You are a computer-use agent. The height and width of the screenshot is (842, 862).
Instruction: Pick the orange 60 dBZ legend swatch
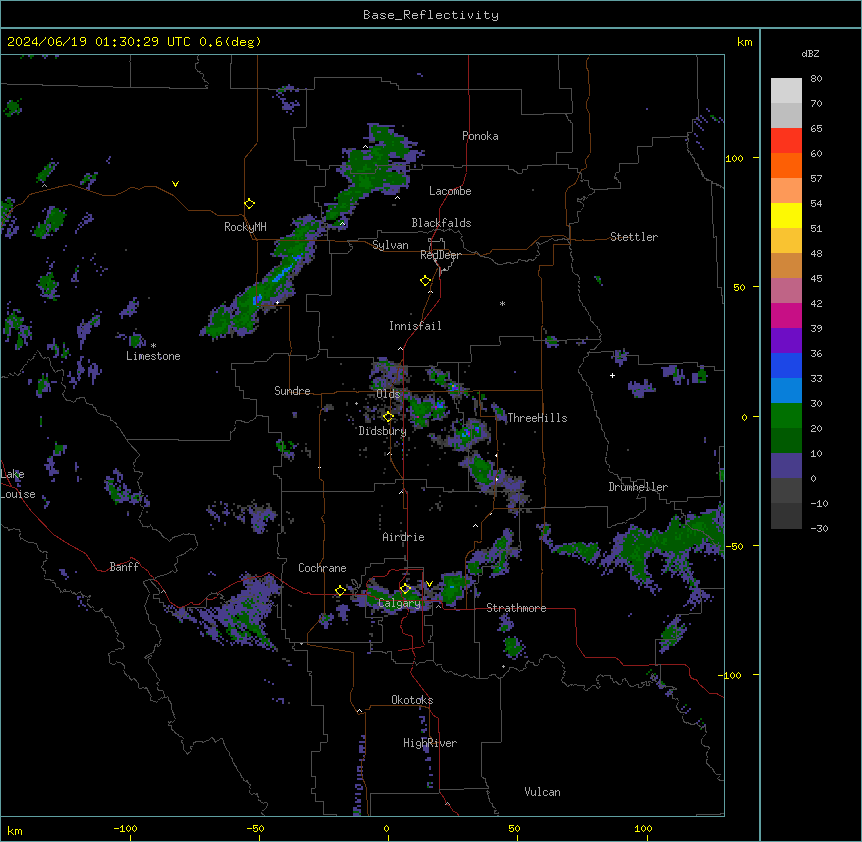pos(786,165)
